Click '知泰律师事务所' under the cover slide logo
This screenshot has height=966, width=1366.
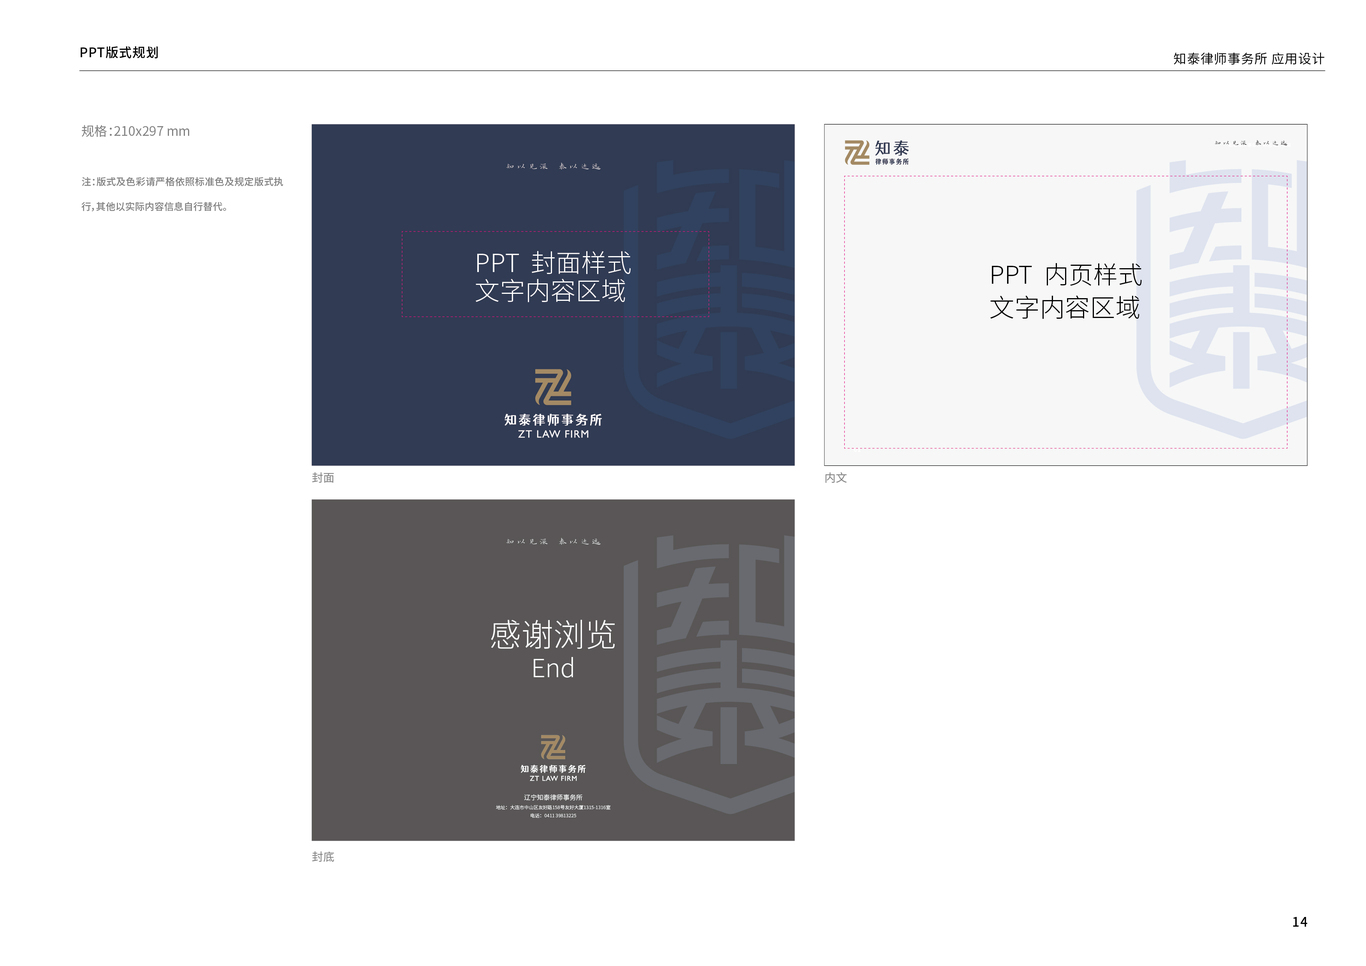click(x=553, y=420)
